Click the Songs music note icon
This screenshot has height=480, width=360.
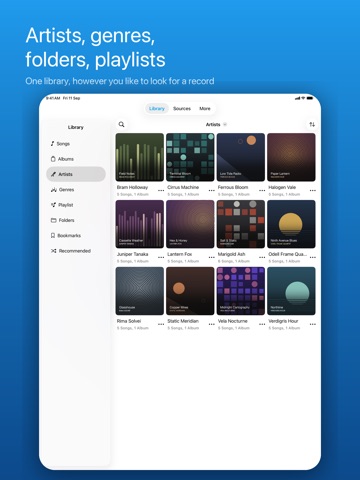coord(52,144)
